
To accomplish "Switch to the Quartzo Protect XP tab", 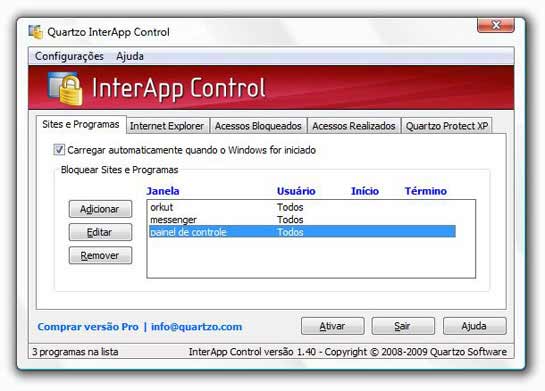I will pos(447,126).
